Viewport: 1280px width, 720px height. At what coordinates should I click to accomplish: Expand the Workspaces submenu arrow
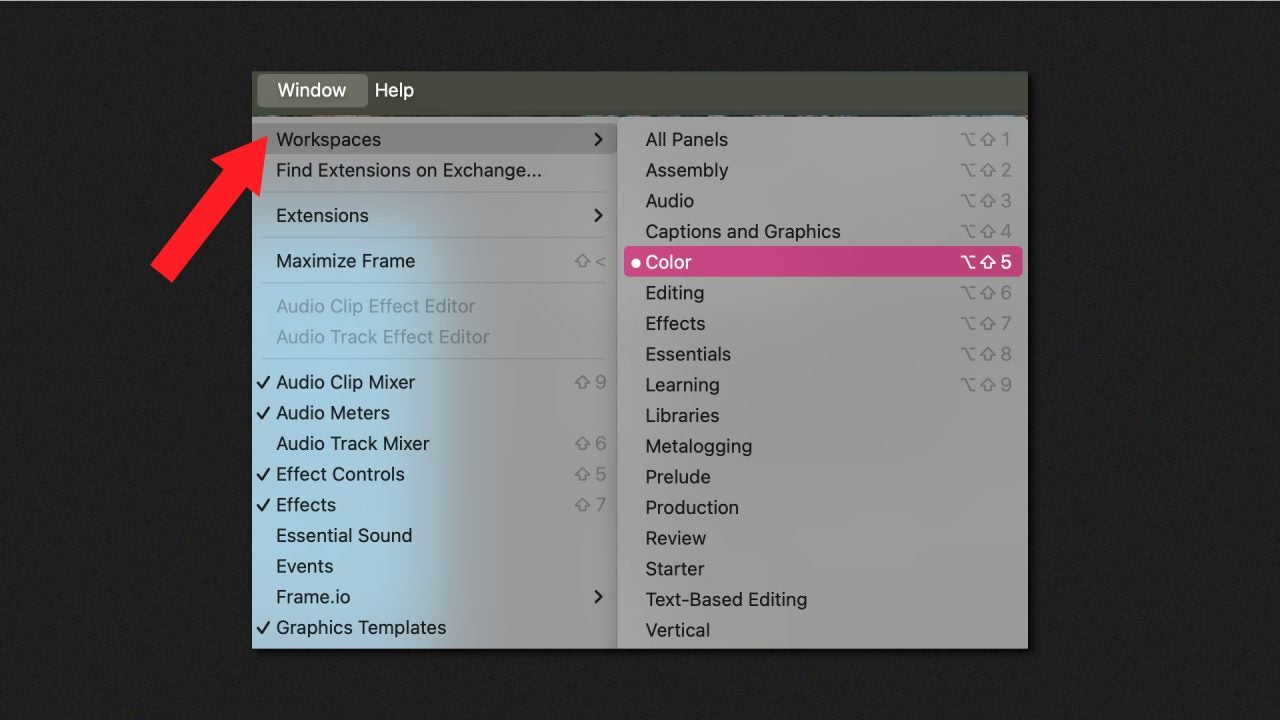(598, 140)
